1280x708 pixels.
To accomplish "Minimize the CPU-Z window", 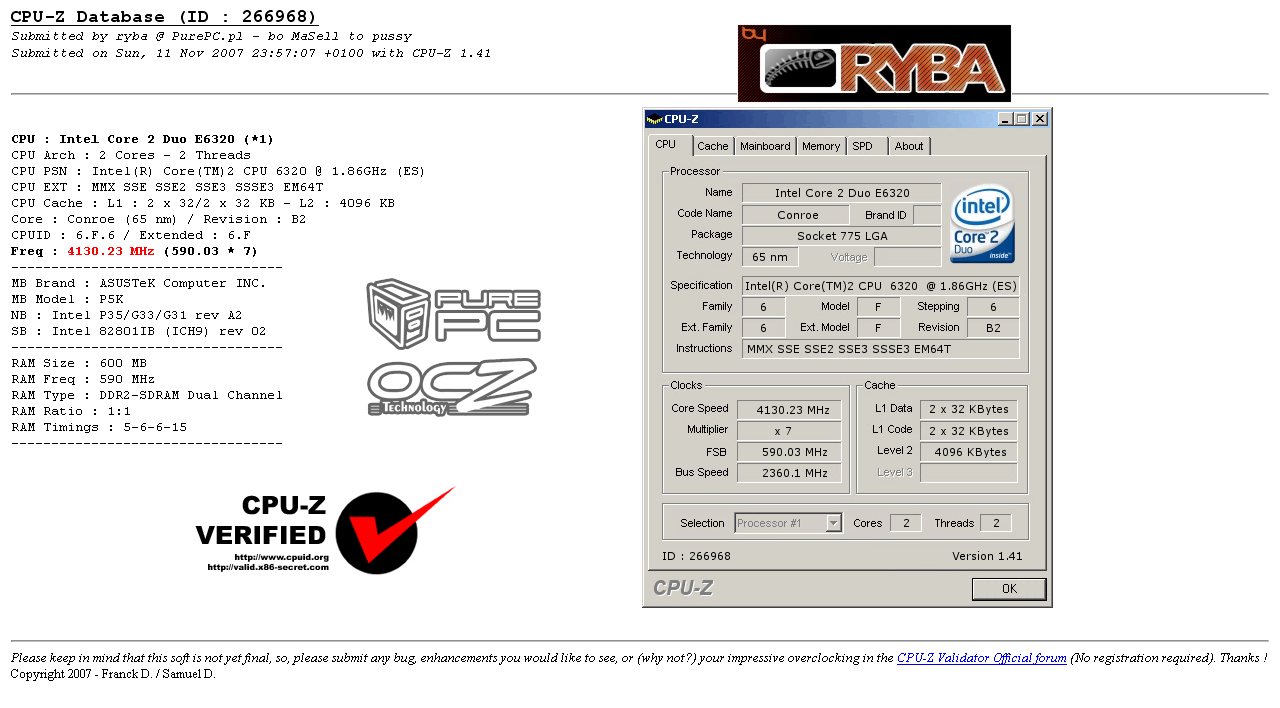I will (x=1006, y=119).
